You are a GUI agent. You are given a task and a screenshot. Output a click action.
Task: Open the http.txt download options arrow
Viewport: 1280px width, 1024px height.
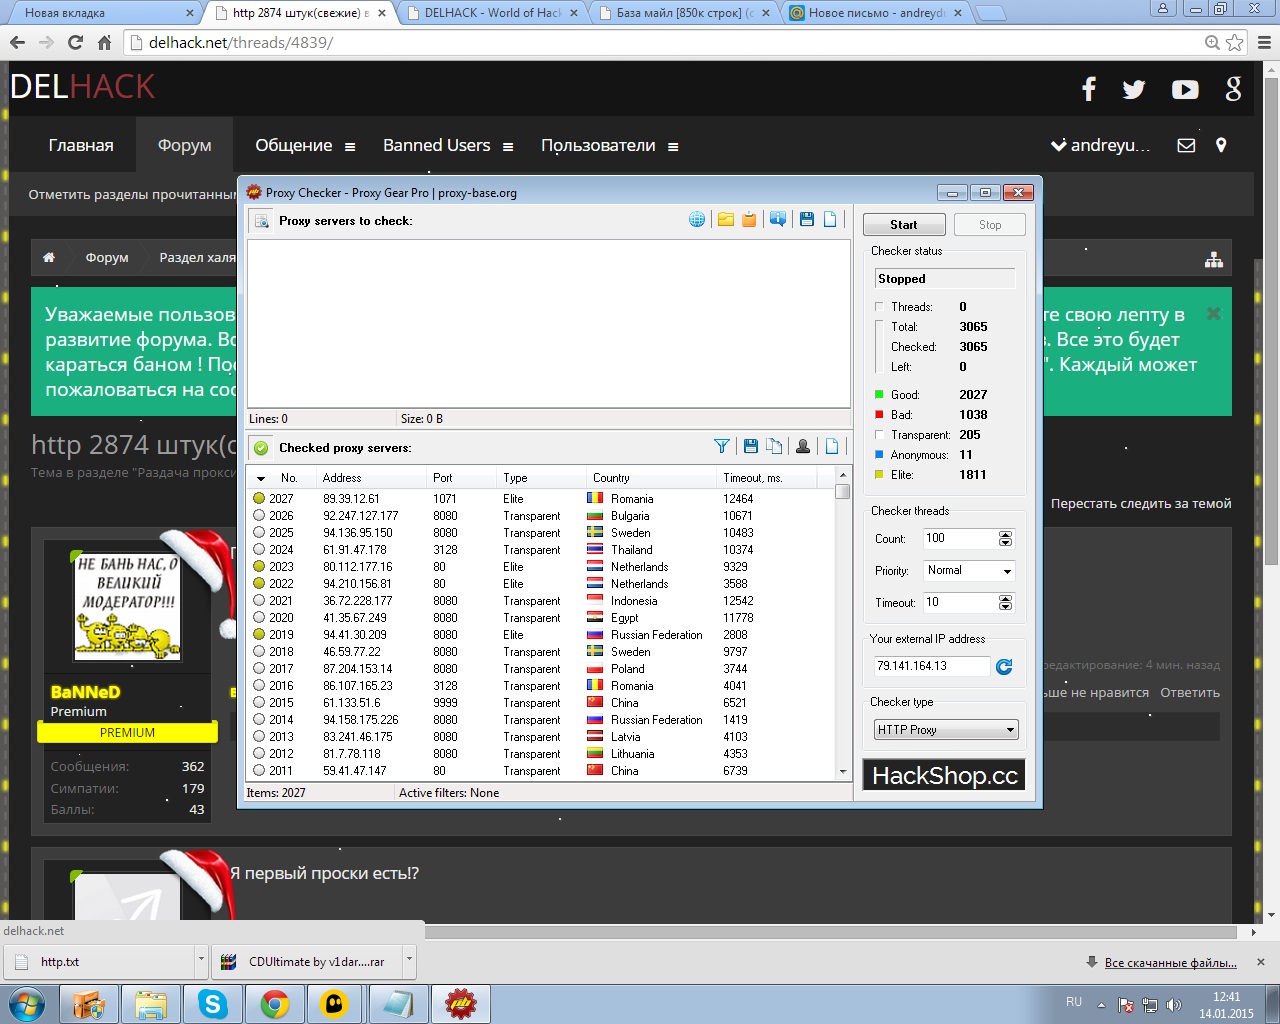(201, 959)
